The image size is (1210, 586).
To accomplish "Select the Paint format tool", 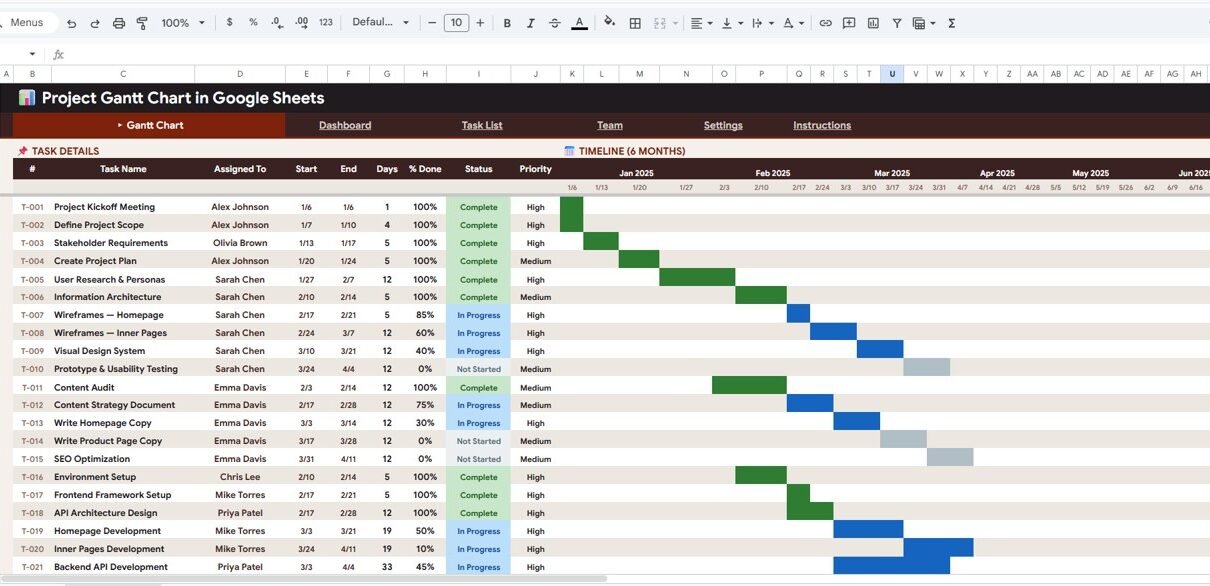I will [142, 23].
